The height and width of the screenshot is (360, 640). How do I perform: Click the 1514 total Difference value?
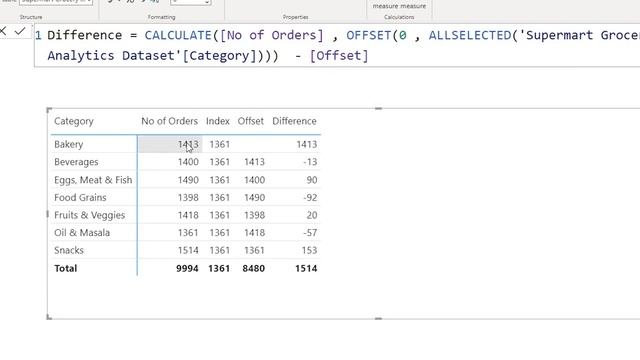pos(306,268)
